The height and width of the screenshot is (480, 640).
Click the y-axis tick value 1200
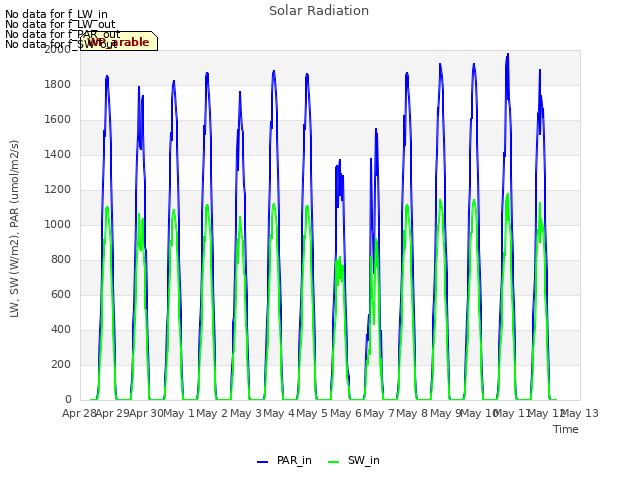coord(58,190)
